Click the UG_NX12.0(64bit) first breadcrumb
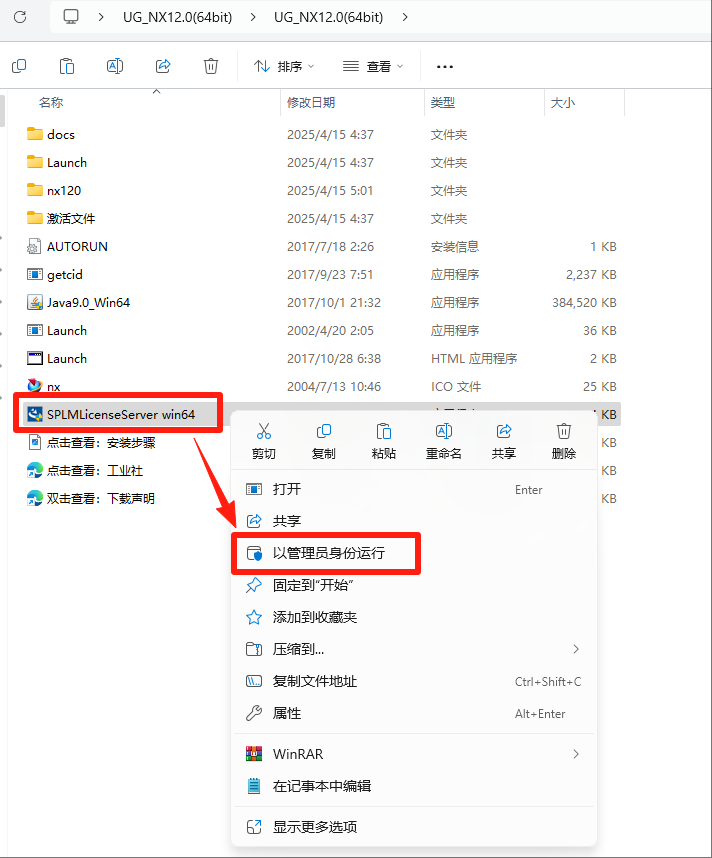712x858 pixels. pos(177,17)
